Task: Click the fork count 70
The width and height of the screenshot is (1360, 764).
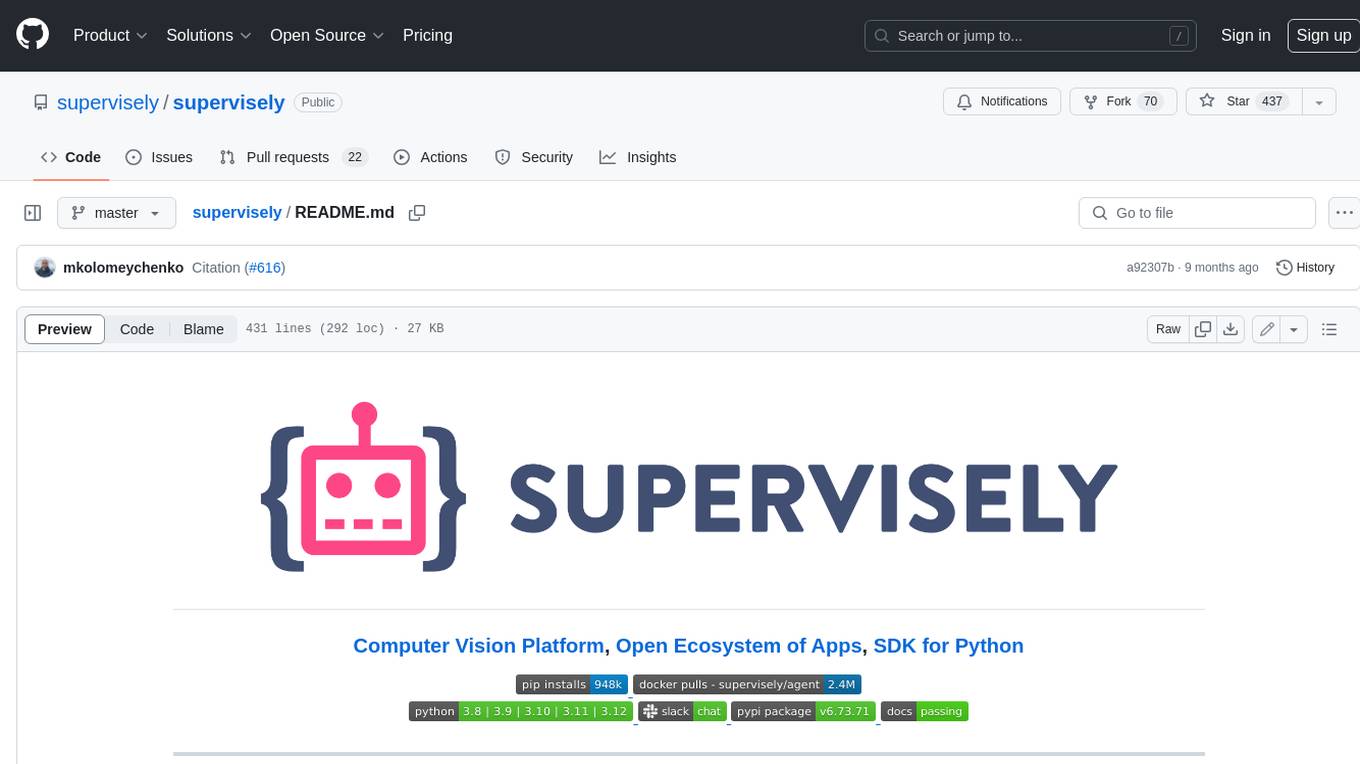Action: (x=1150, y=102)
